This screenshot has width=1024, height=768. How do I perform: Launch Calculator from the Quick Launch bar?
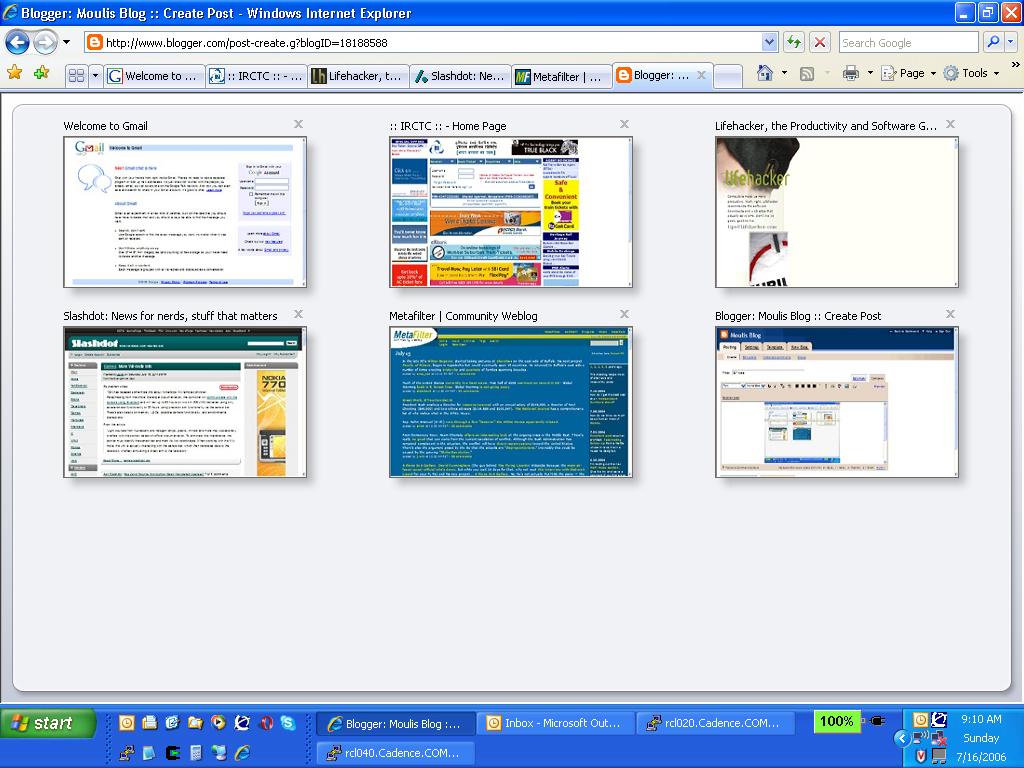tap(195, 753)
